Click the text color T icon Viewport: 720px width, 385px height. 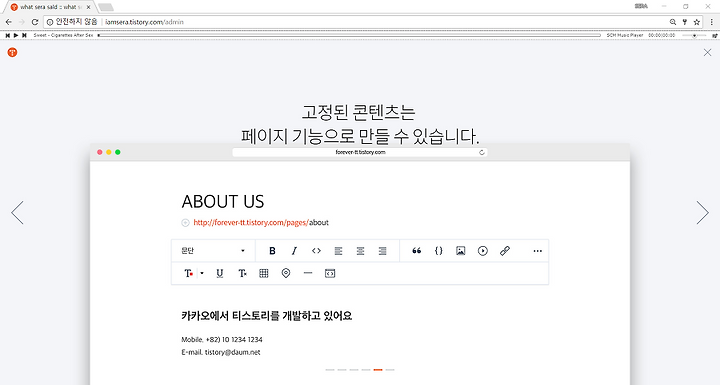click(188, 273)
